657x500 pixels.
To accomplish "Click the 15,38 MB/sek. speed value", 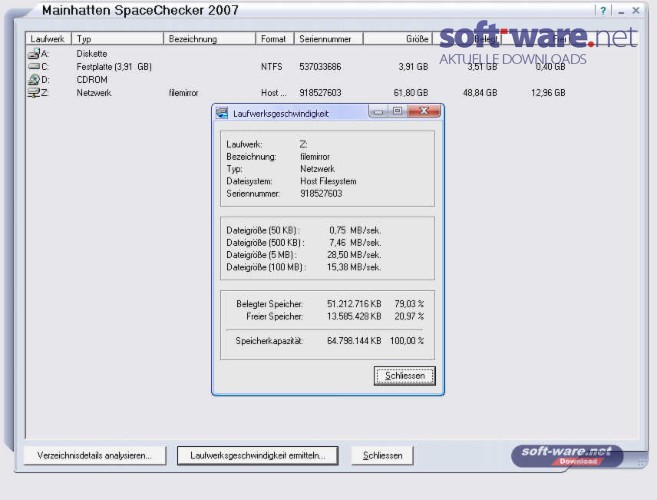I will pos(354,267).
